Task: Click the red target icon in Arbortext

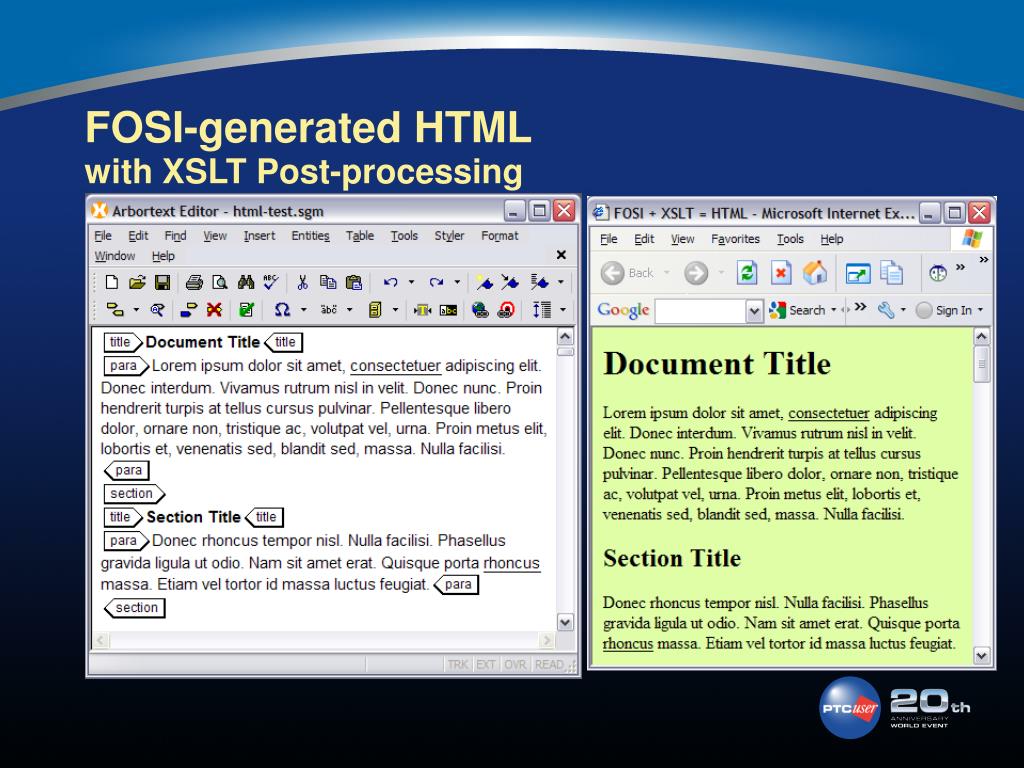Action: pos(506,310)
